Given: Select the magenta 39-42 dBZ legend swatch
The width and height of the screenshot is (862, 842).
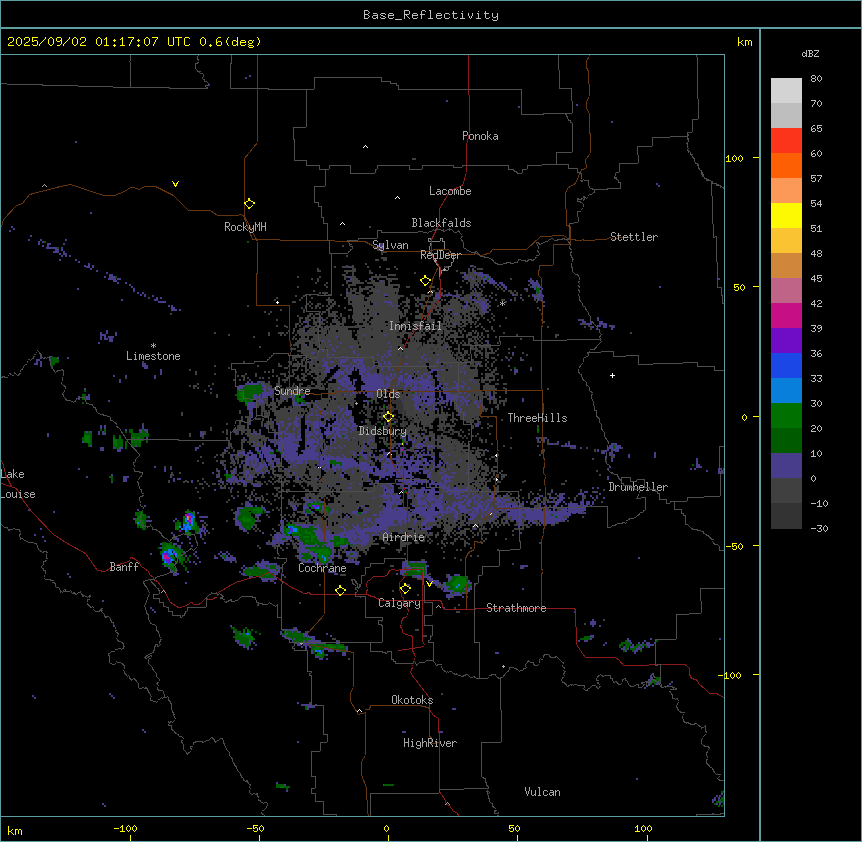Looking at the screenshot, I should [786, 315].
